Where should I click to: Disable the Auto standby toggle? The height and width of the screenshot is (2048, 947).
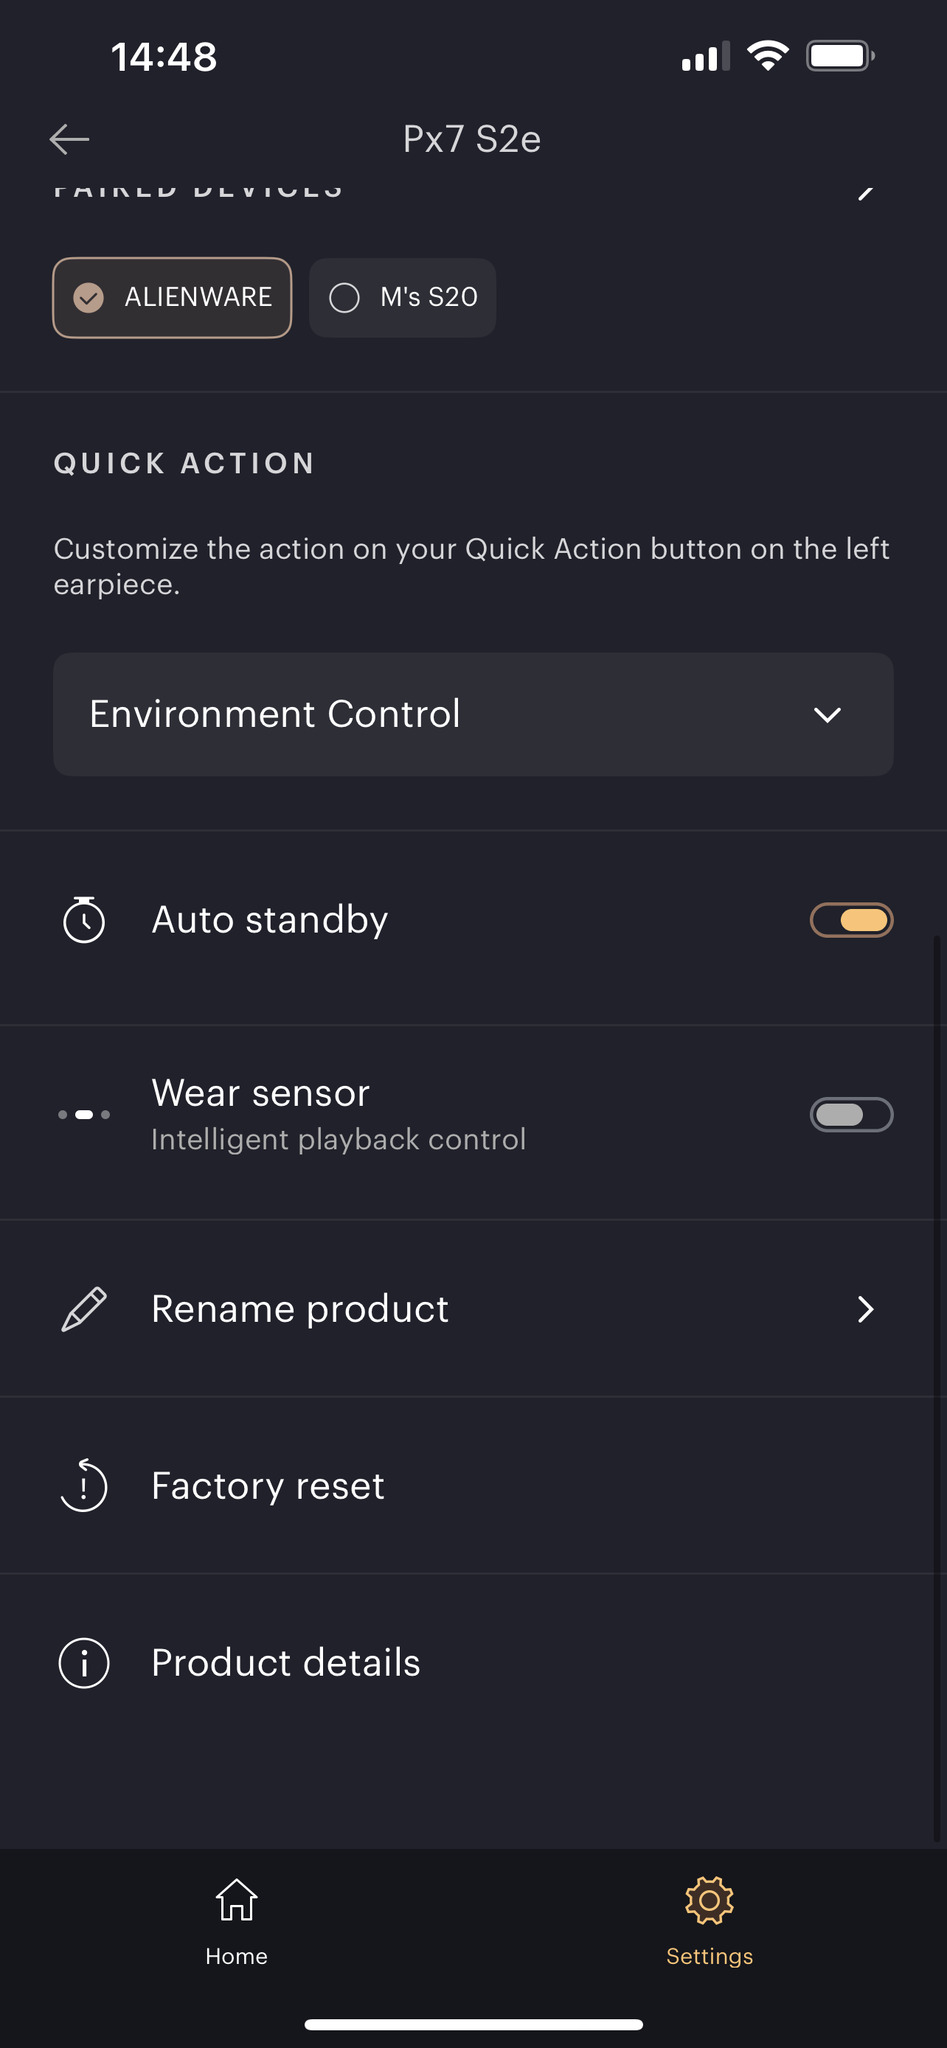coord(851,920)
